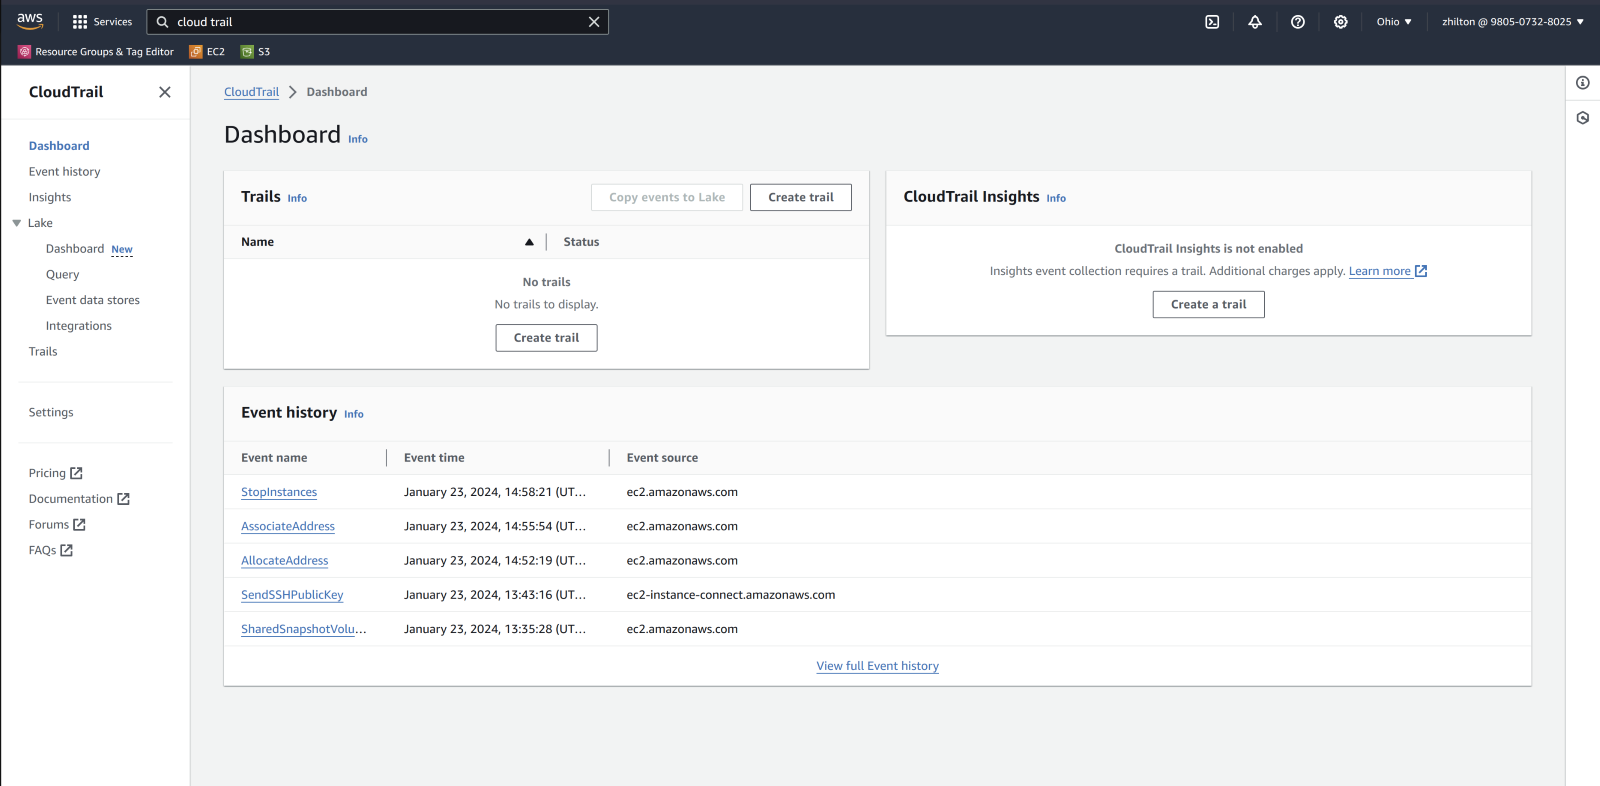Go to Dashboard in sidebar

[59, 146]
